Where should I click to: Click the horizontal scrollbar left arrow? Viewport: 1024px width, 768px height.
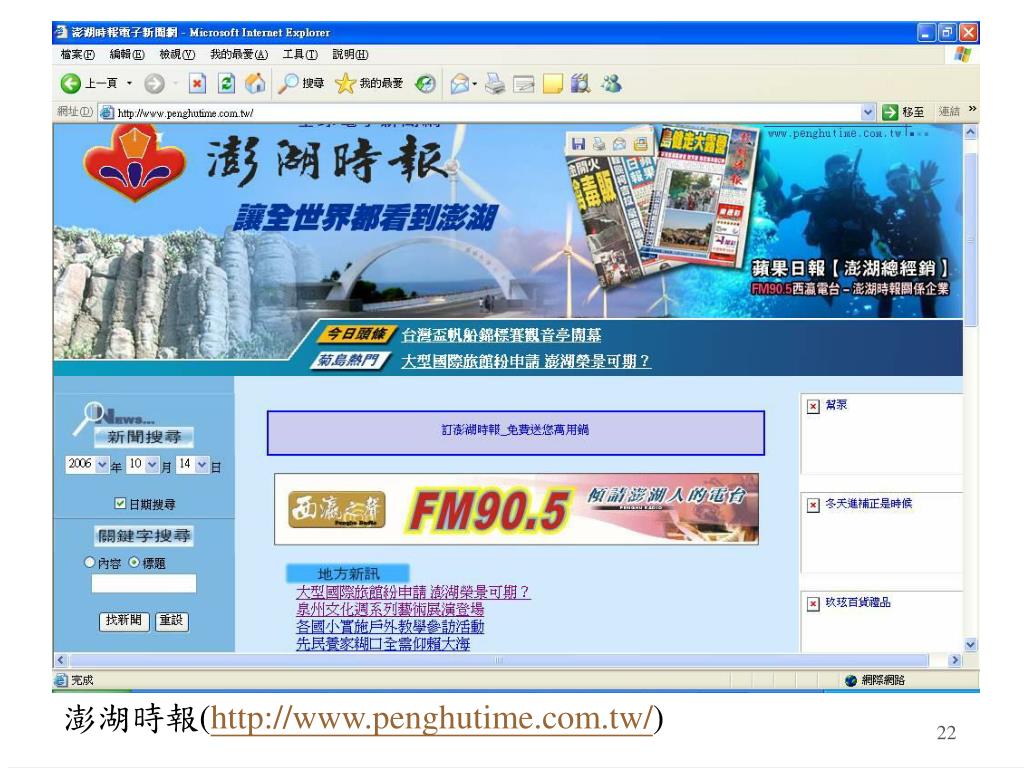60,660
